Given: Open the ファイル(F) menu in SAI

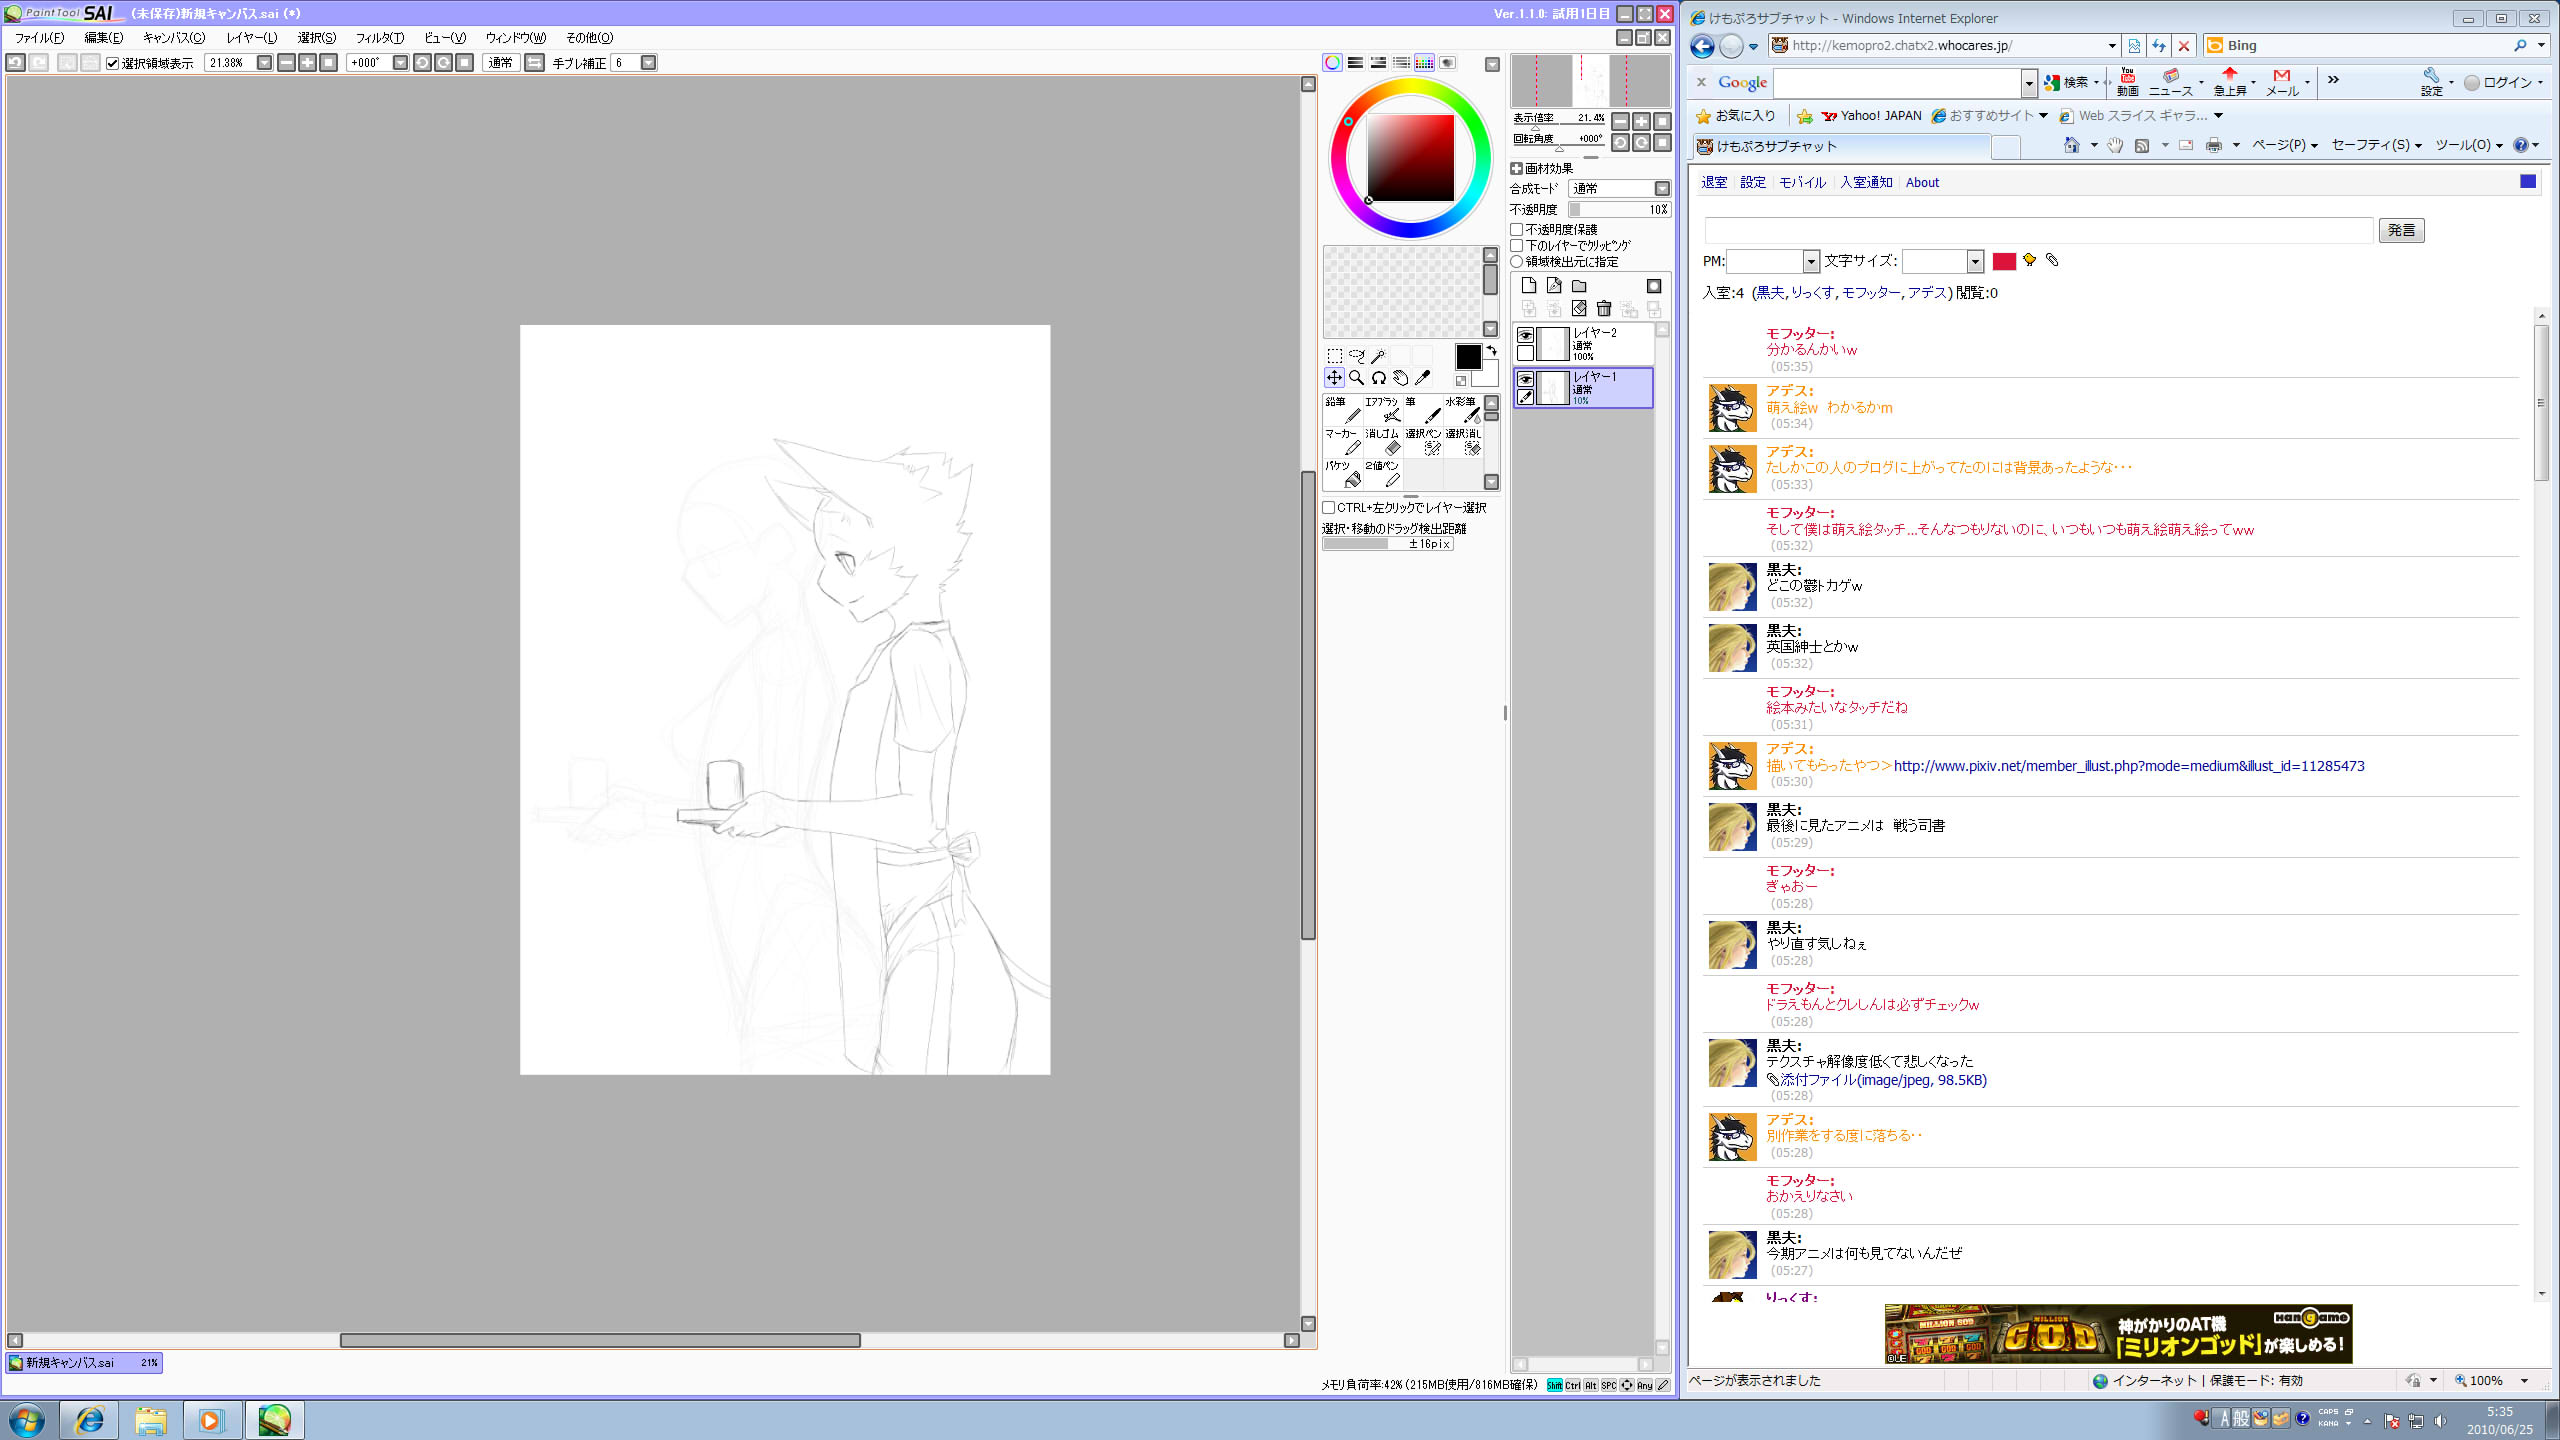Looking at the screenshot, I should (40, 38).
